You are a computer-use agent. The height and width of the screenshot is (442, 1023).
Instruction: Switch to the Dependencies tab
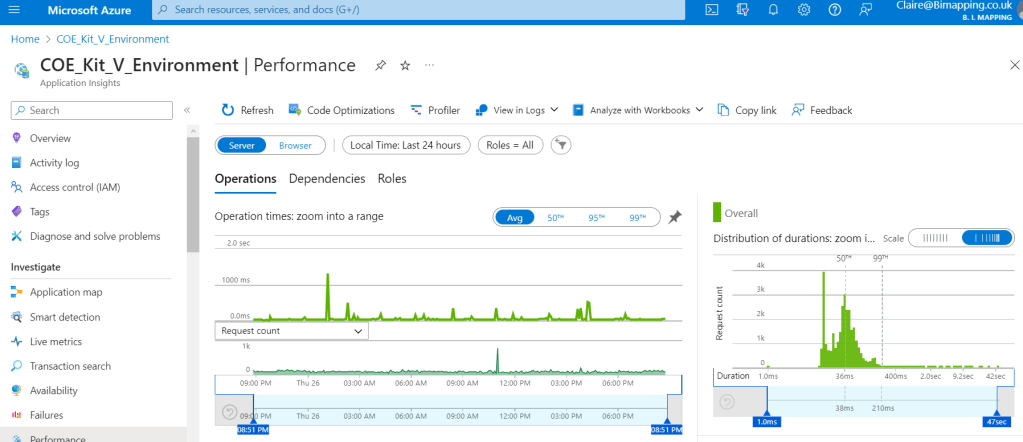327,178
